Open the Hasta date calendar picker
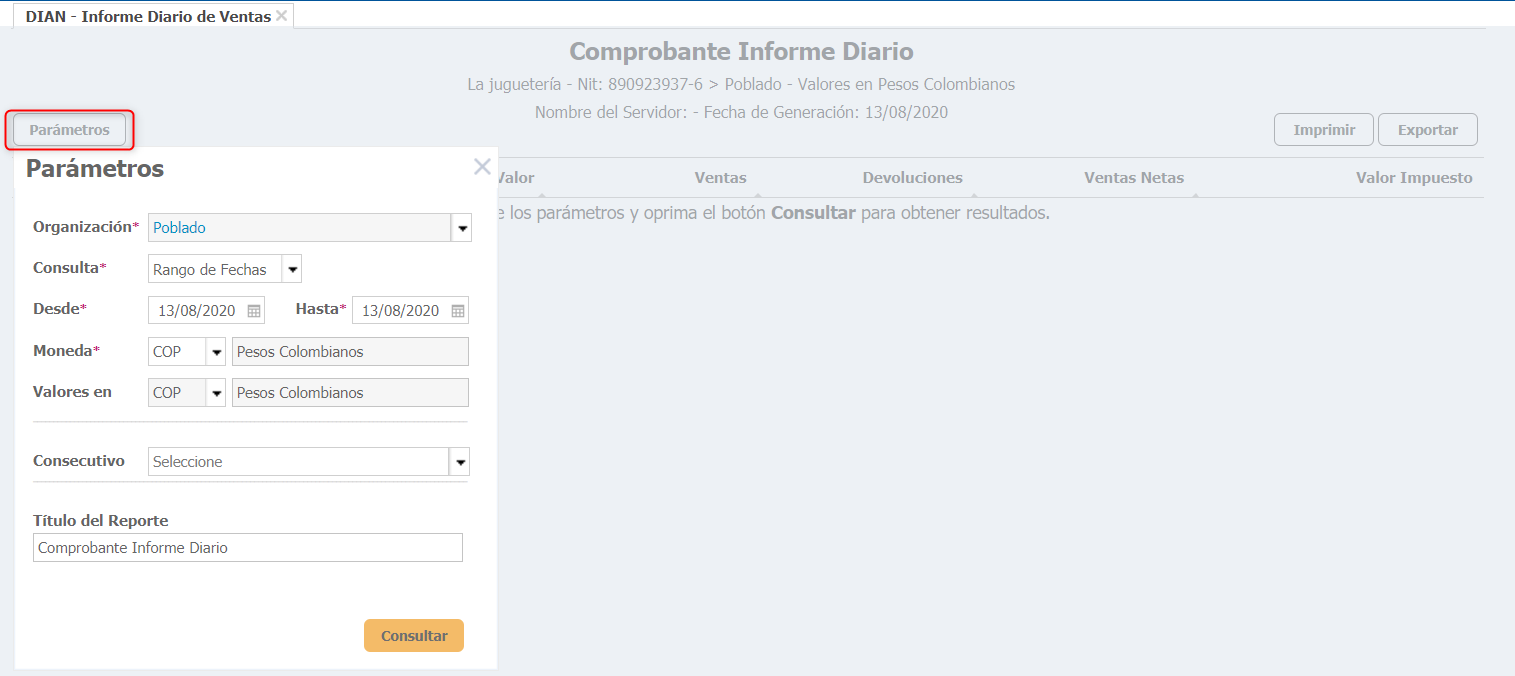The image size is (1515, 676). [x=458, y=311]
